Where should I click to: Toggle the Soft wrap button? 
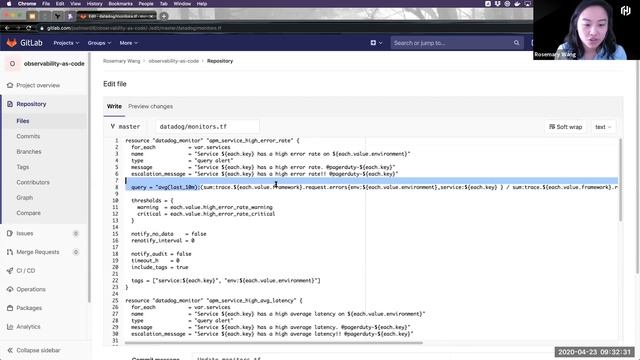[565, 127]
